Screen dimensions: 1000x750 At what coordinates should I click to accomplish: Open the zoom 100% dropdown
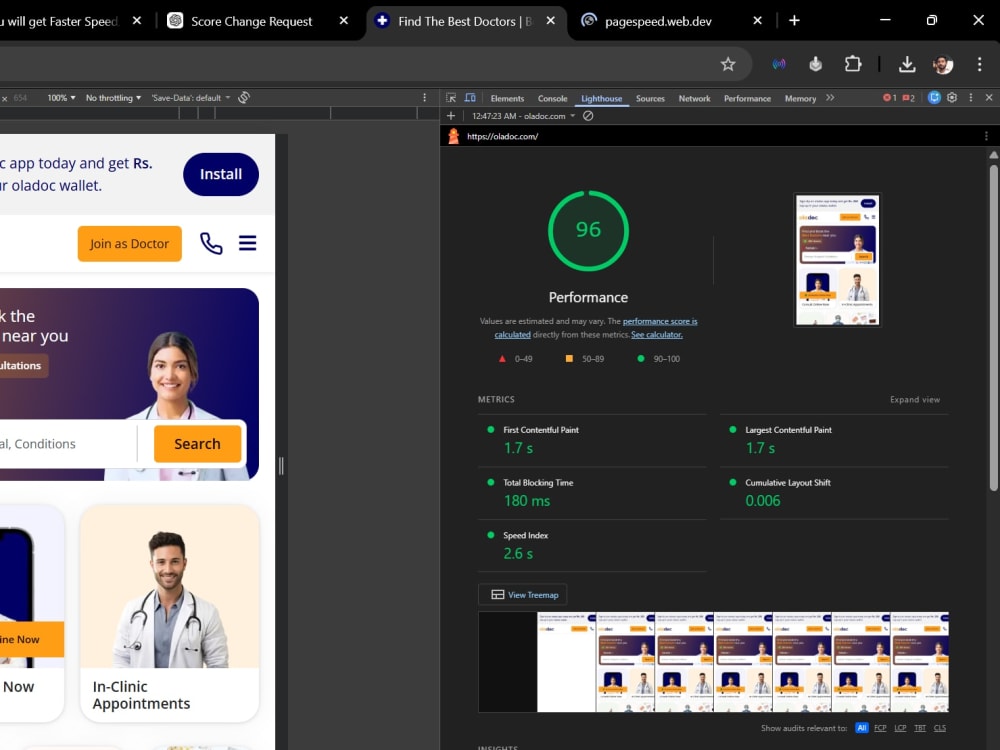click(x=61, y=98)
